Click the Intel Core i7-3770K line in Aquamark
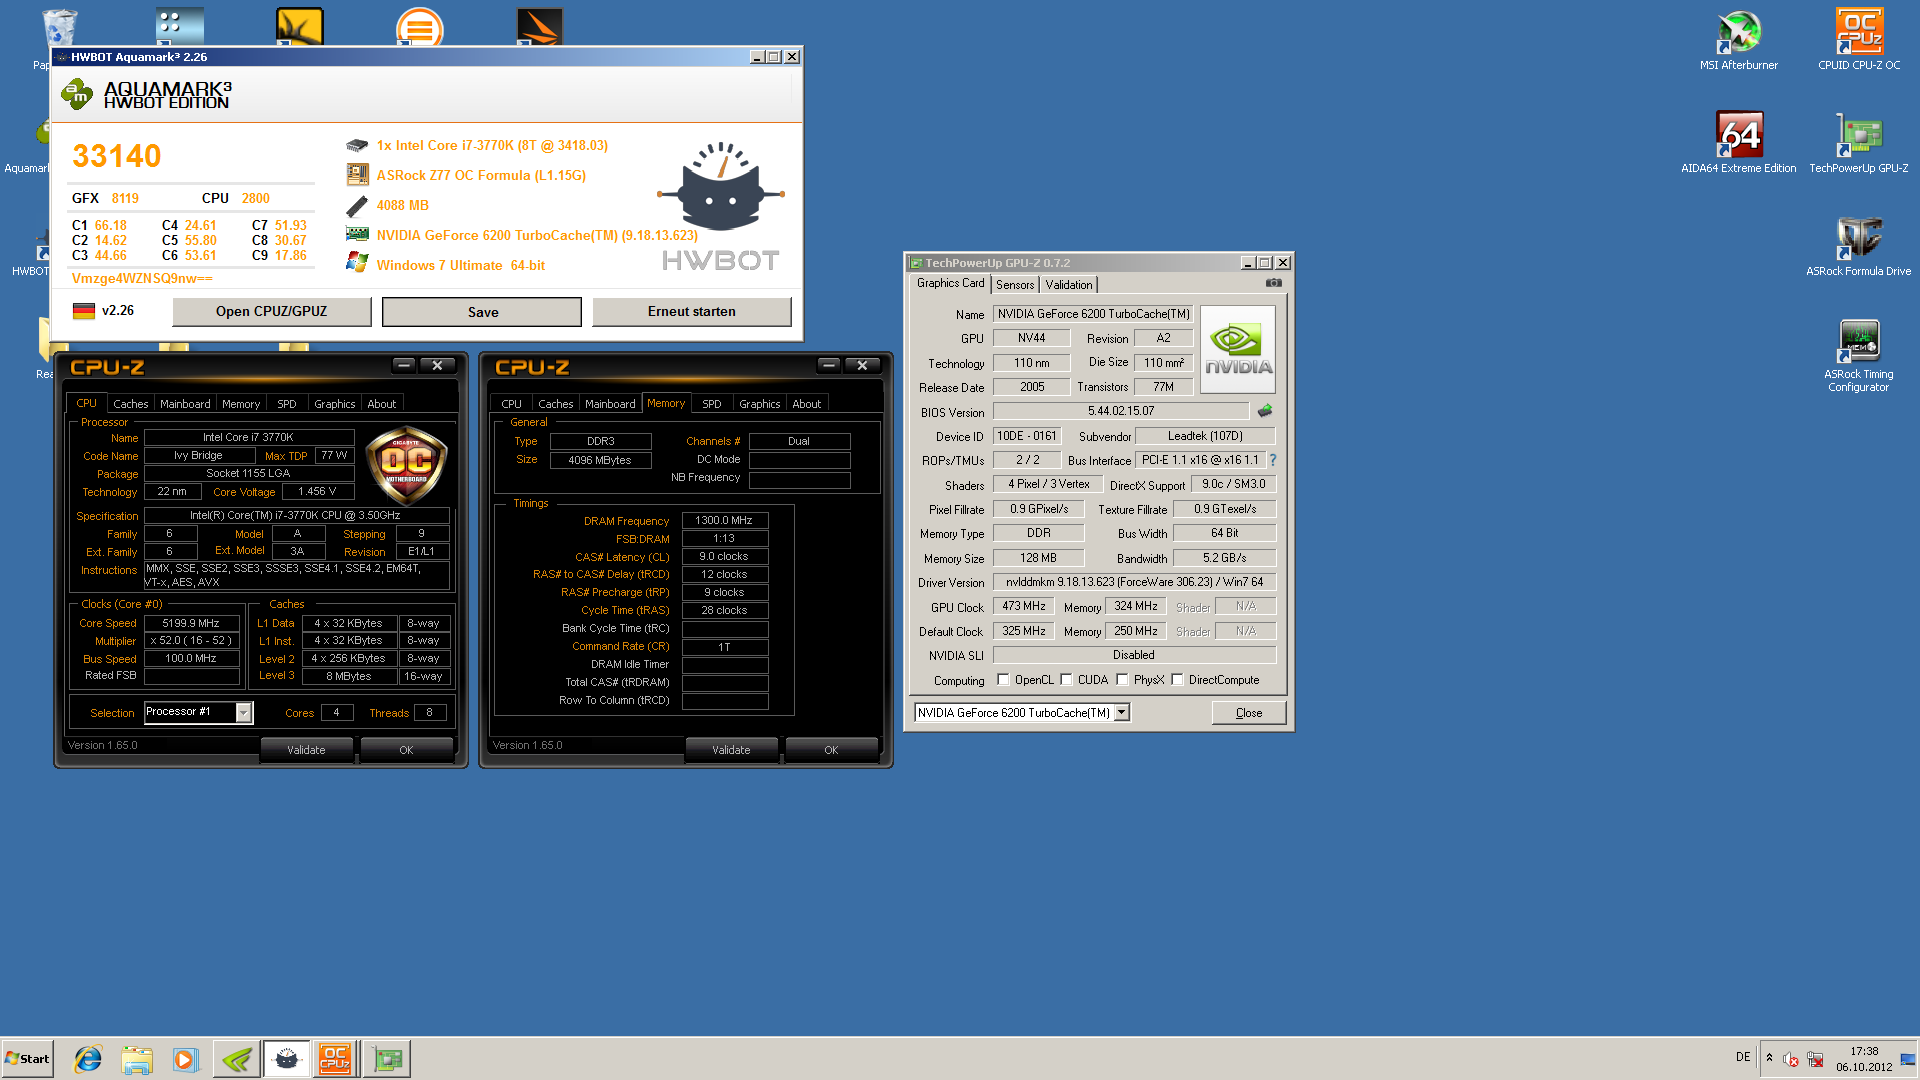Image resolution: width=1920 pixels, height=1080 pixels. pos(492,145)
